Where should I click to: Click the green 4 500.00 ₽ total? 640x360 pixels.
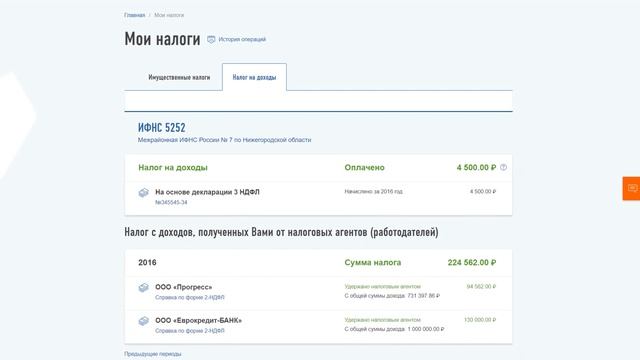click(476, 168)
